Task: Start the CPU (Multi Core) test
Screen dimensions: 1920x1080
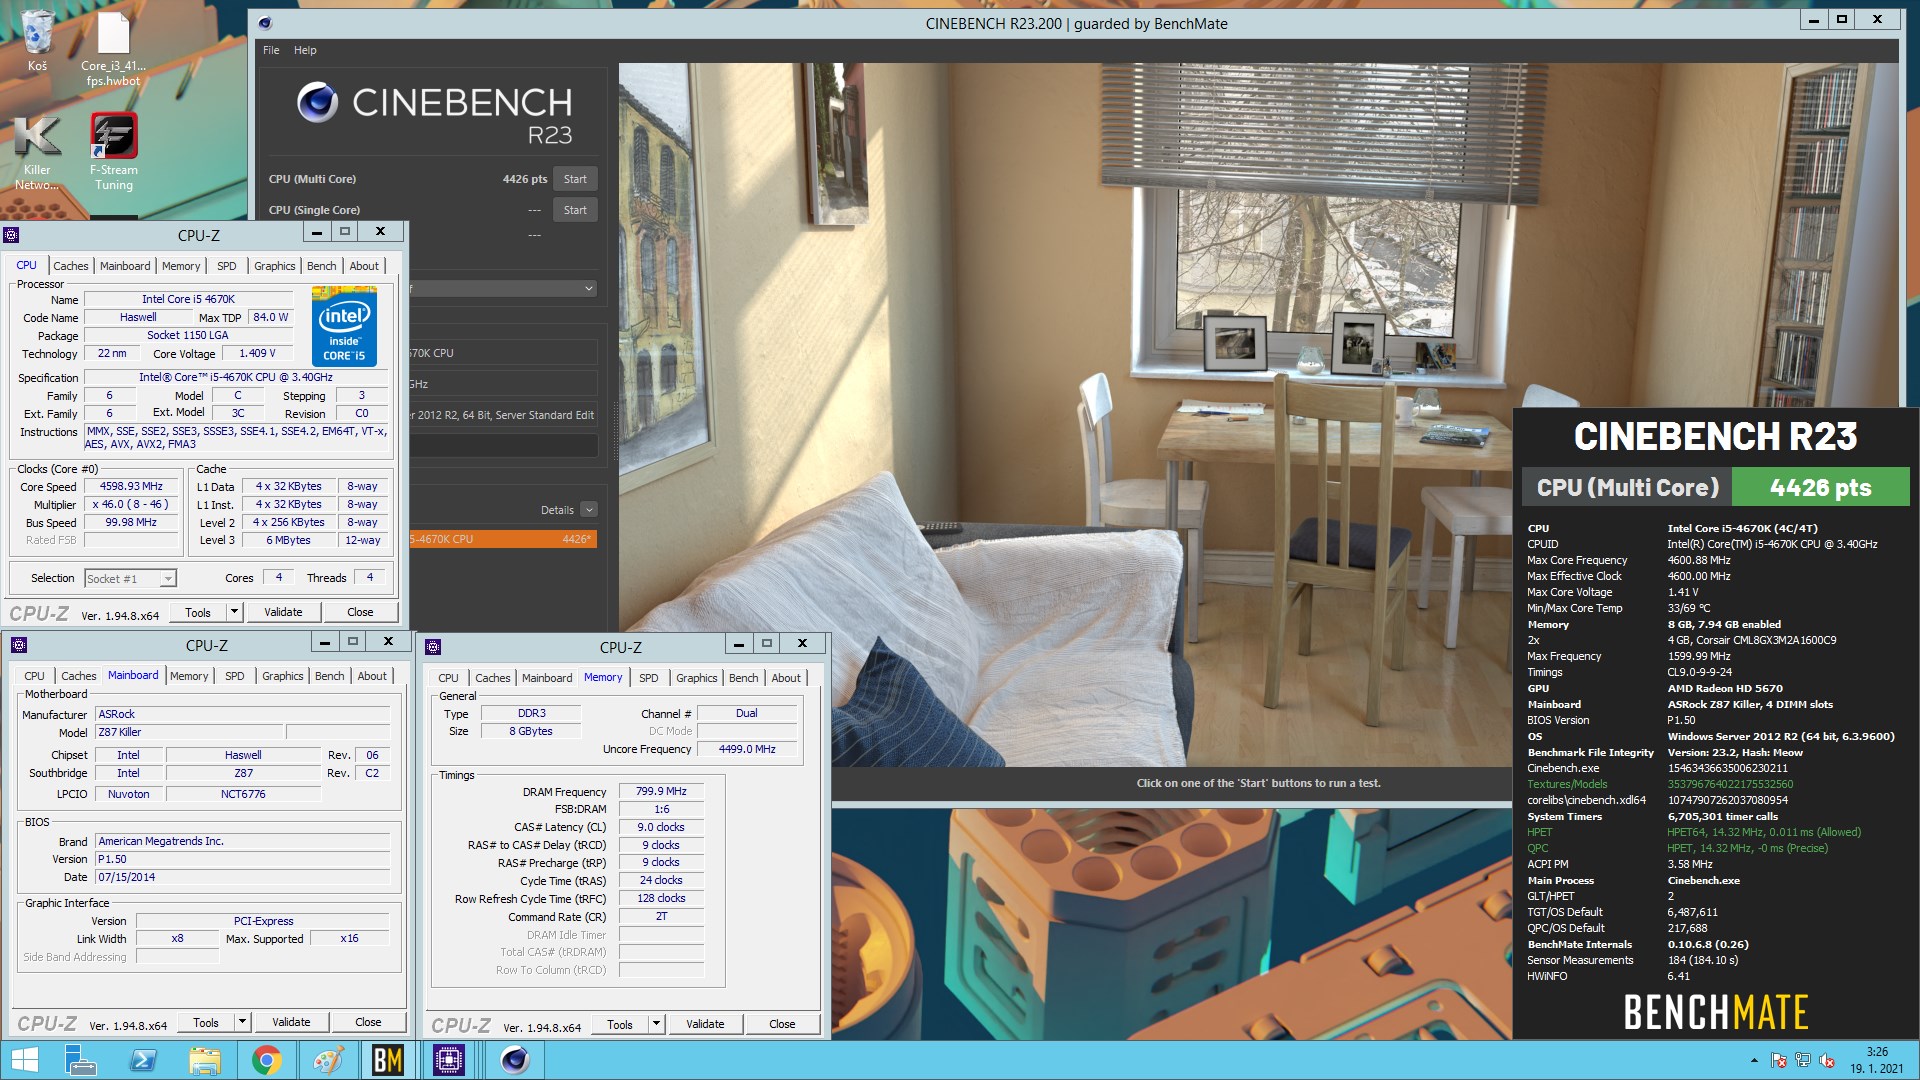Action: click(575, 179)
